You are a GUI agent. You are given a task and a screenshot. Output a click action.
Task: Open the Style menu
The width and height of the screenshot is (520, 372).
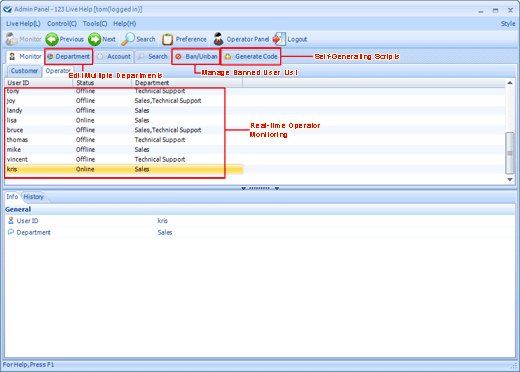(x=508, y=24)
